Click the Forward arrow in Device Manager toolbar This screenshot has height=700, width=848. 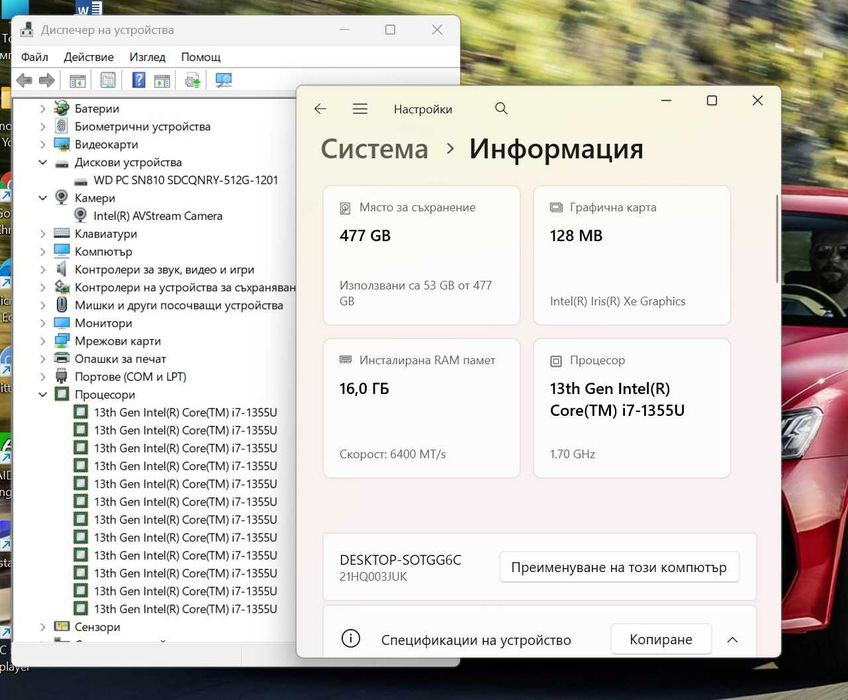47,81
